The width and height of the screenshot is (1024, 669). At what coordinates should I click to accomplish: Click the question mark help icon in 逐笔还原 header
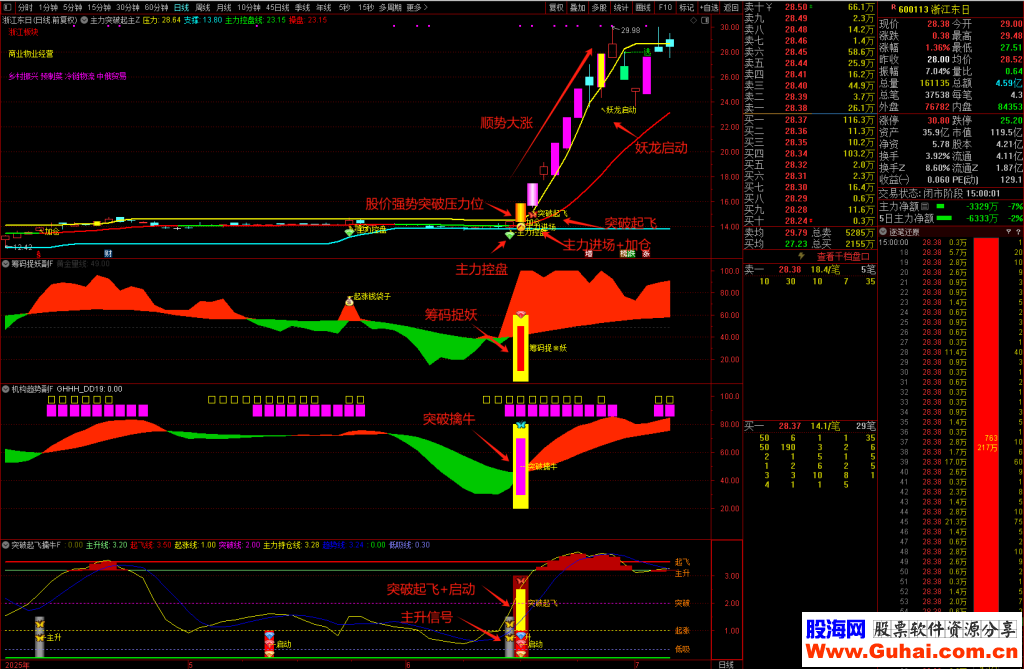(1018, 232)
